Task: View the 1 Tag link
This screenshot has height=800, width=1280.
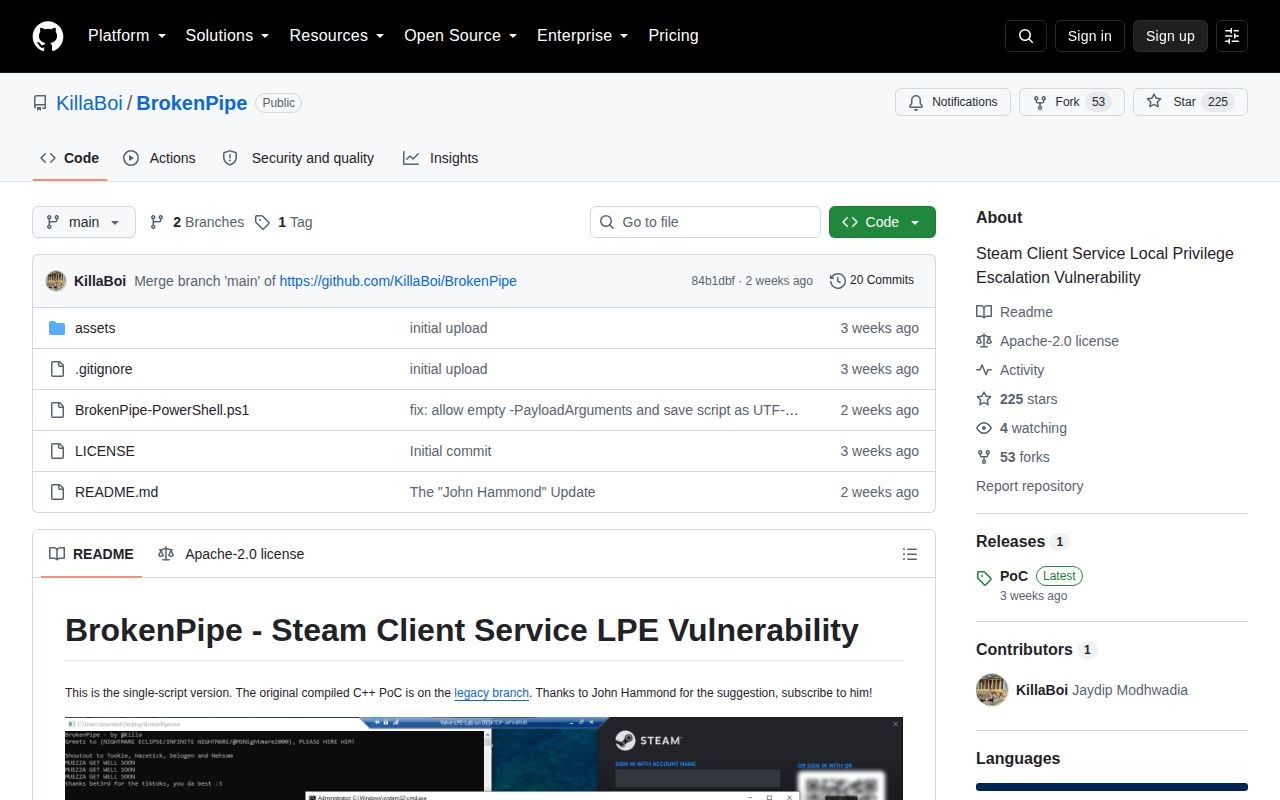Action: [x=283, y=222]
